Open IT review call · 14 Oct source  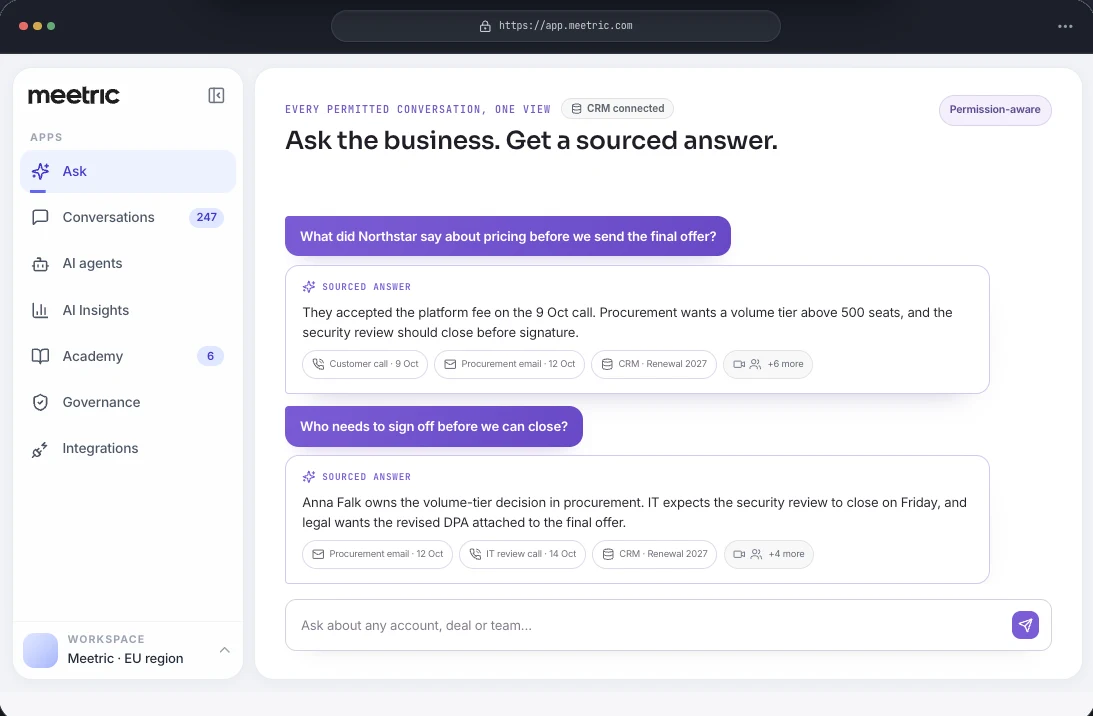tap(522, 554)
